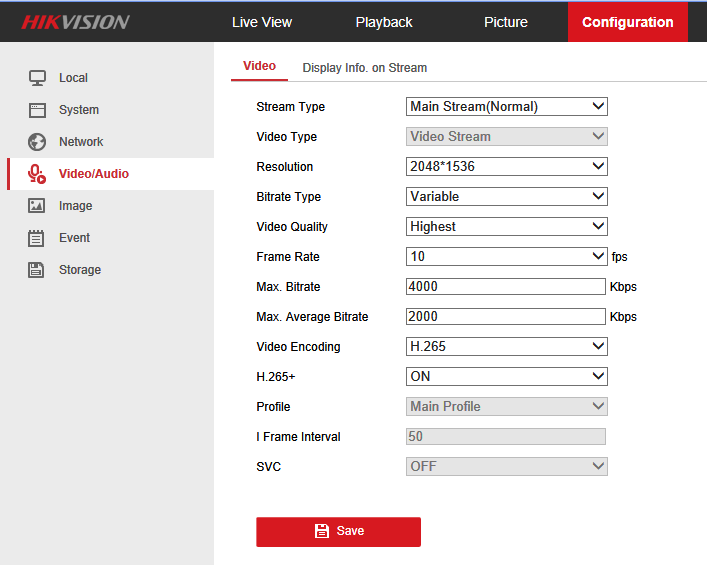Go to the Live View menu
707x565 pixels.
pos(260,22)
